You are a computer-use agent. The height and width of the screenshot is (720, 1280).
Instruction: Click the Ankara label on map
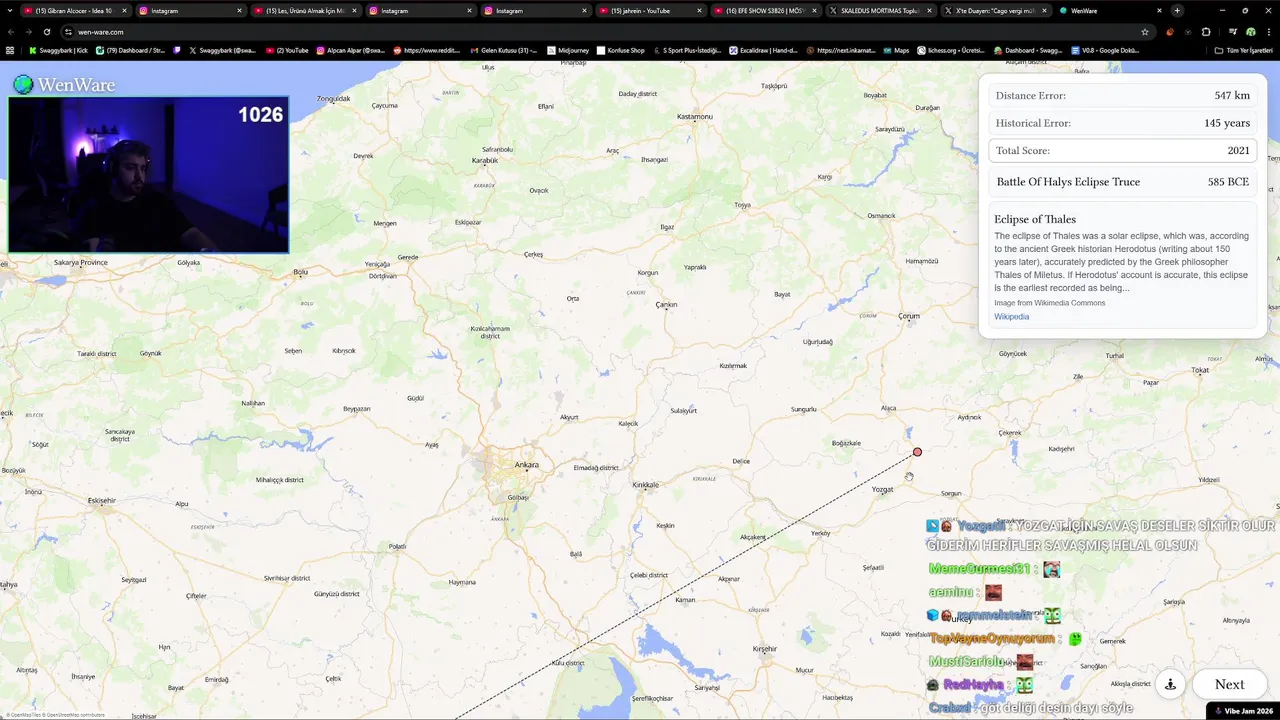pyautogui.click(x=526, y=465)
